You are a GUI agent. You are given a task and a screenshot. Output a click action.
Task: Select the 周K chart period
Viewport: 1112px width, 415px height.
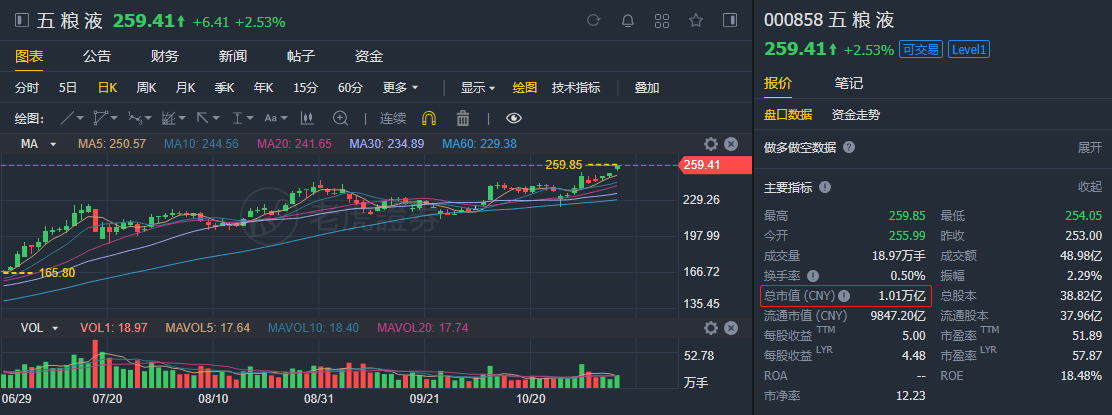146,88
